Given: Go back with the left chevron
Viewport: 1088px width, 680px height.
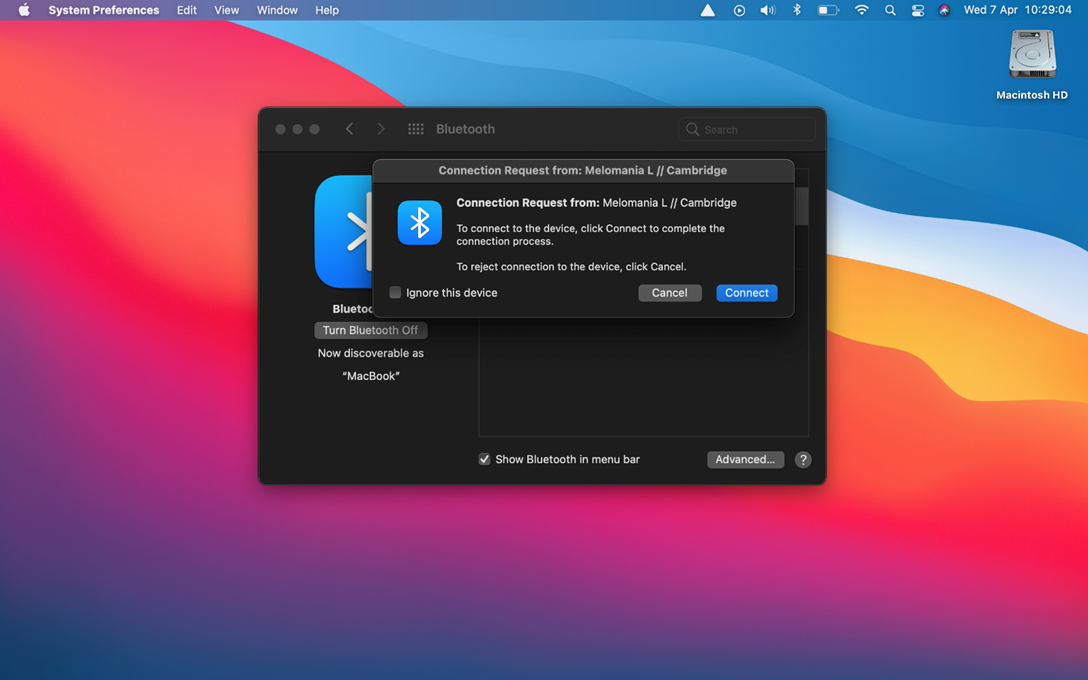Looking at the screenshot, I should point(349,129).
